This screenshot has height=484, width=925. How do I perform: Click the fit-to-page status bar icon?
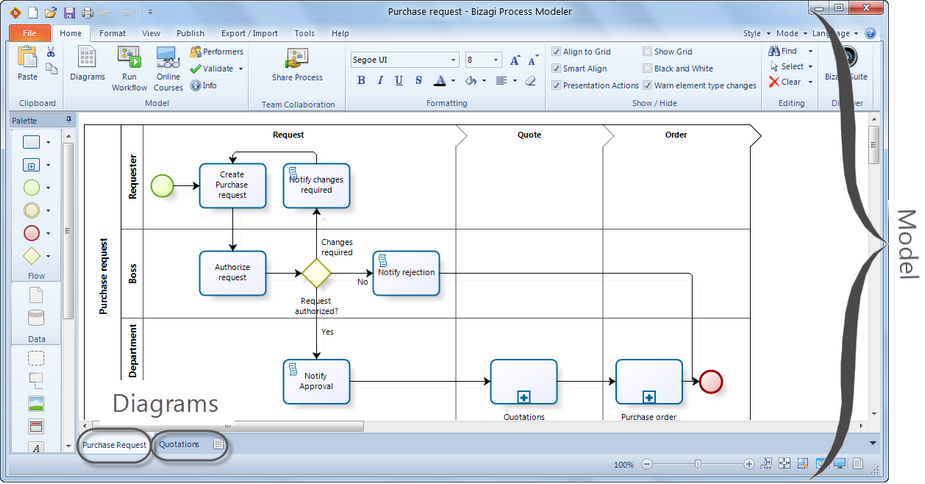click(785, 464)
